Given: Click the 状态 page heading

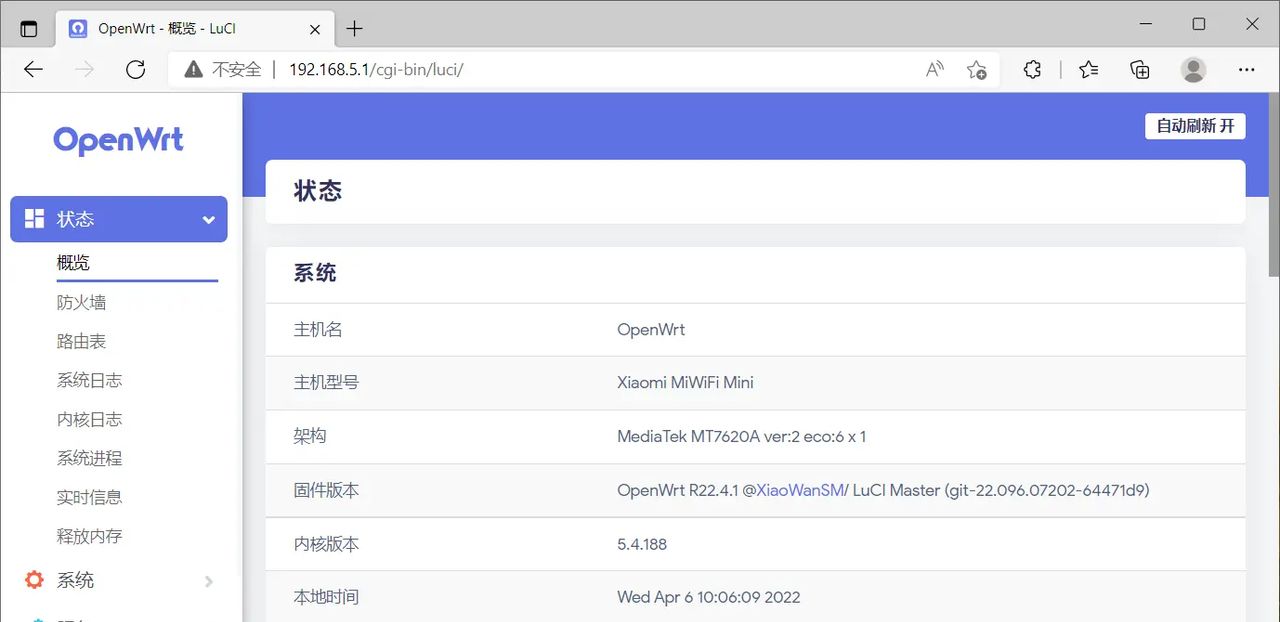Looking at the screenshot, I should [318, 191].
